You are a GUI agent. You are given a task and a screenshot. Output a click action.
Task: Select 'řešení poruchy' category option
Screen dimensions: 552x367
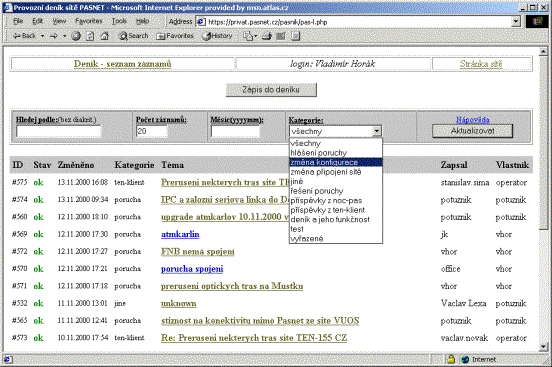coord(335,191)
